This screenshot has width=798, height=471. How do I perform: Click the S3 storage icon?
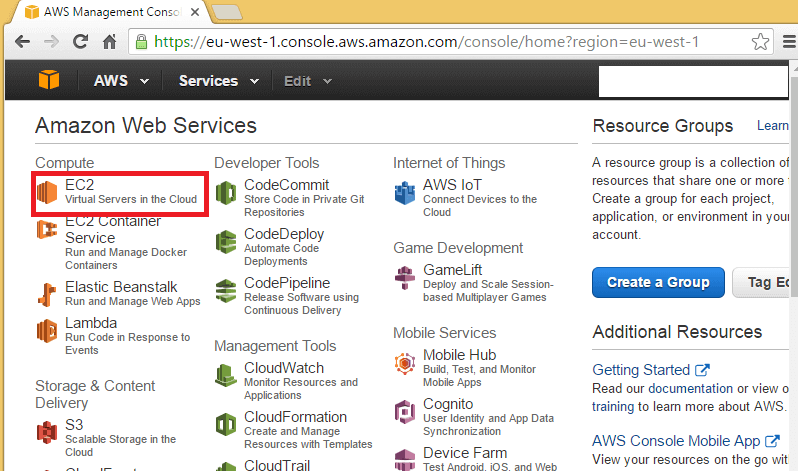coord(47,432)
